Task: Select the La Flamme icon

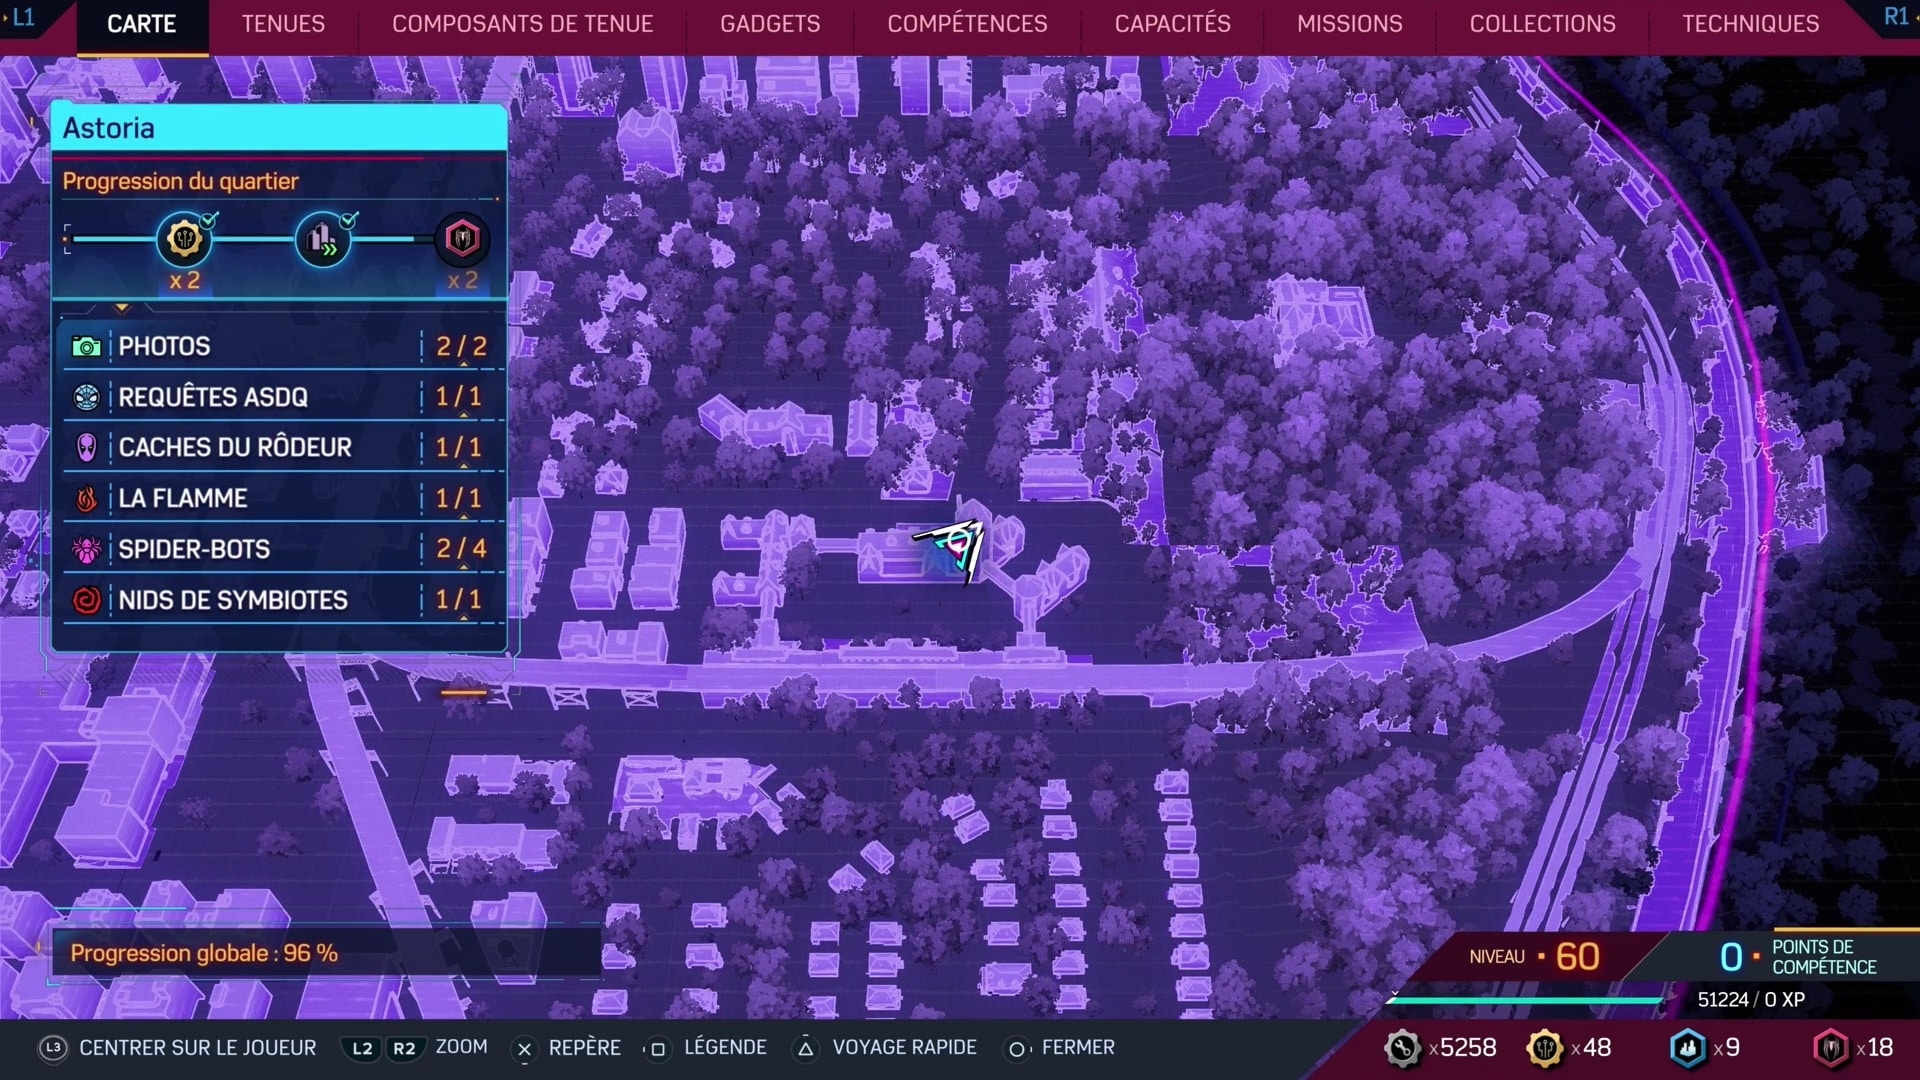Action: pos(87,498)
